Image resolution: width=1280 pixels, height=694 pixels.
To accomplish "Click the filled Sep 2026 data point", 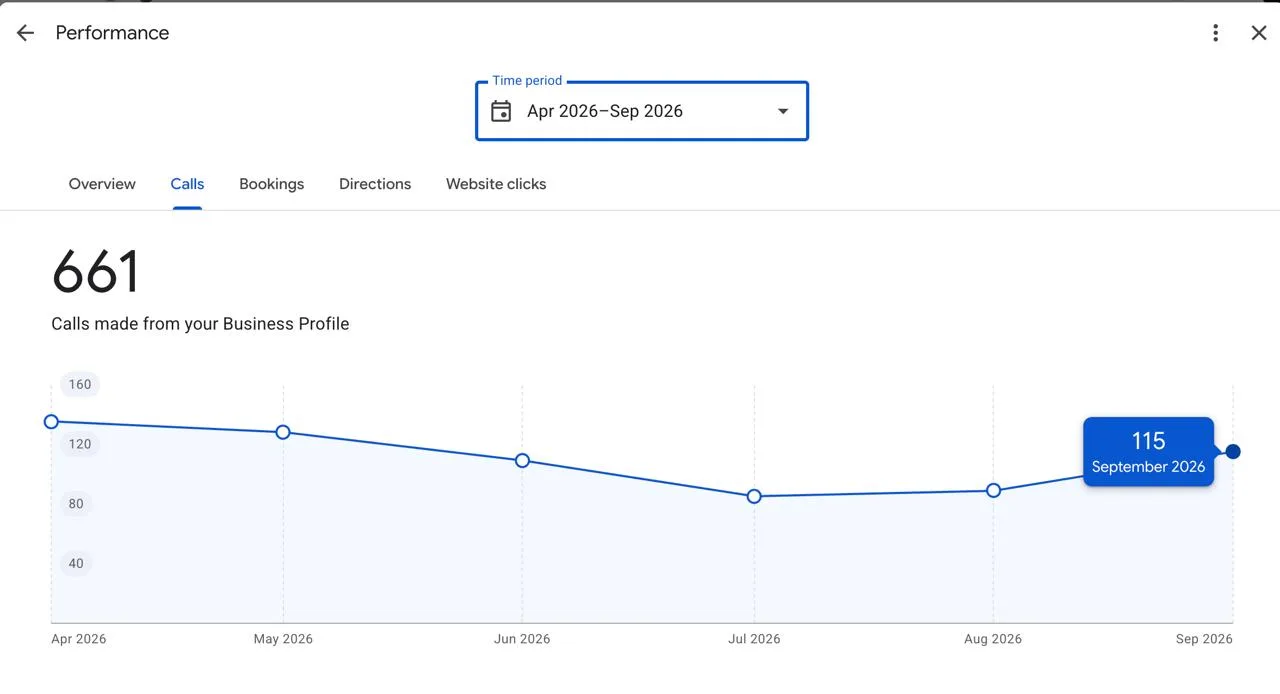I will coord(1233,452).
